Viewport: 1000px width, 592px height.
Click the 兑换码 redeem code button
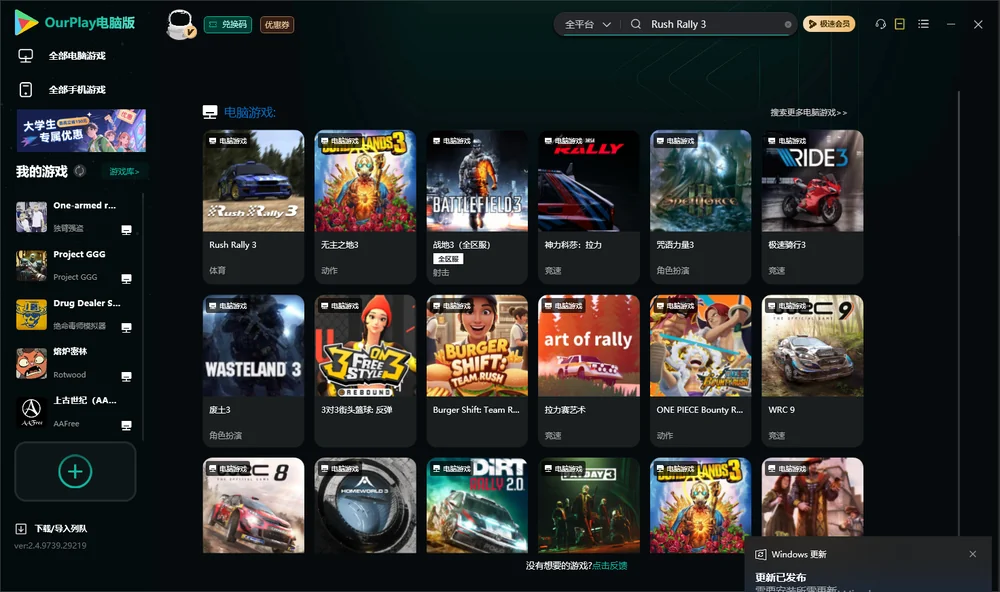pyautogui.click(x=228, y=25)
